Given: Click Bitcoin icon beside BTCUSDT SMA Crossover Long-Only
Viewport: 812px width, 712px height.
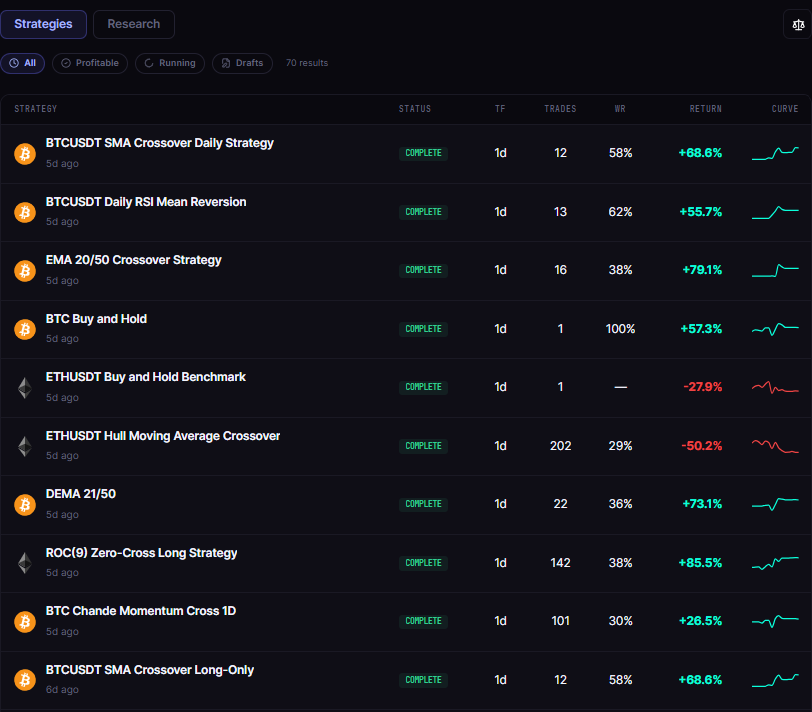Looking at the screenshot, I should 25,680.
